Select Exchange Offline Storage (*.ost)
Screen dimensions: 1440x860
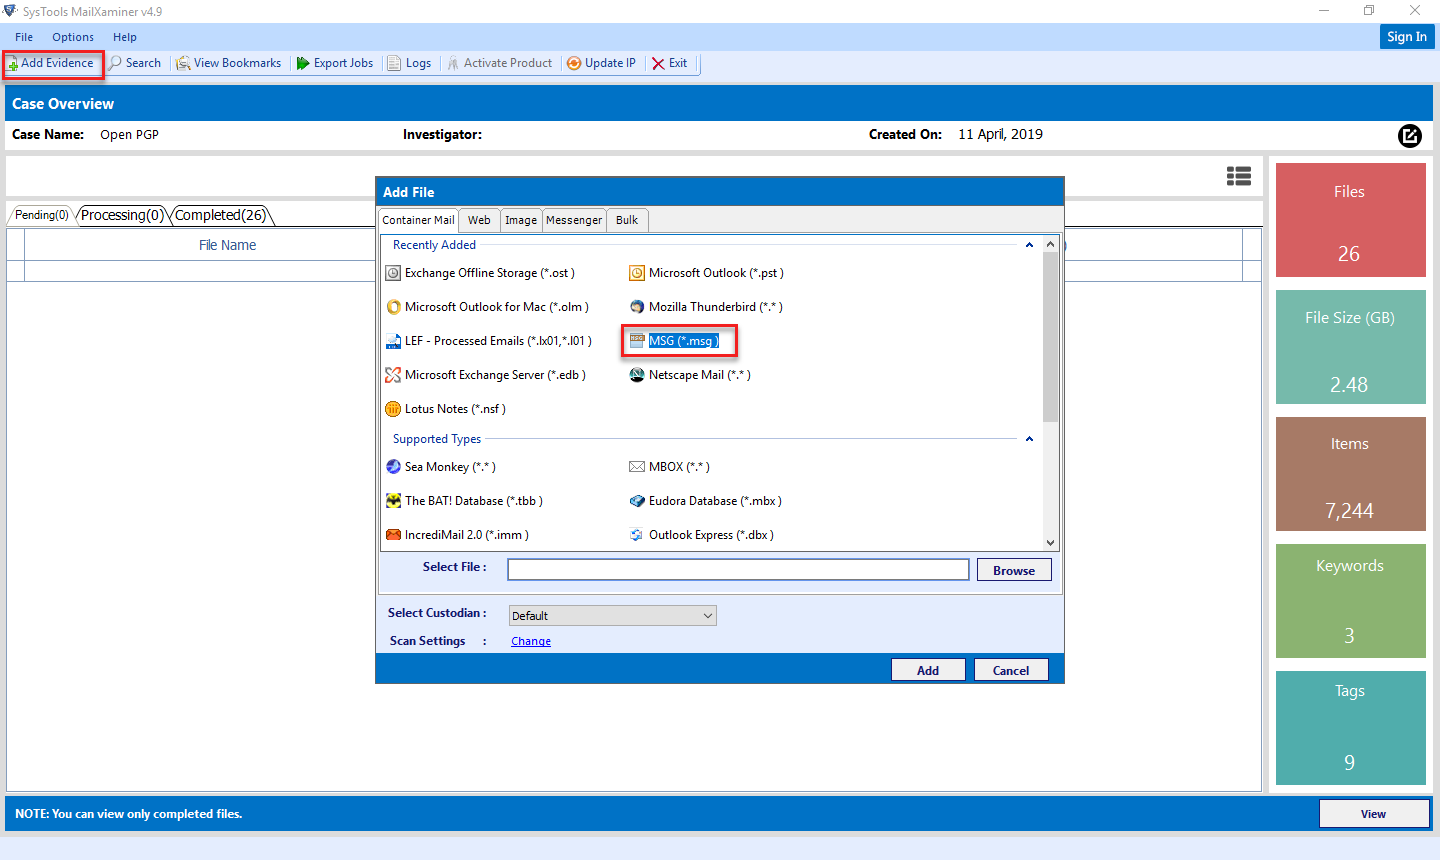tap(481, 273)
